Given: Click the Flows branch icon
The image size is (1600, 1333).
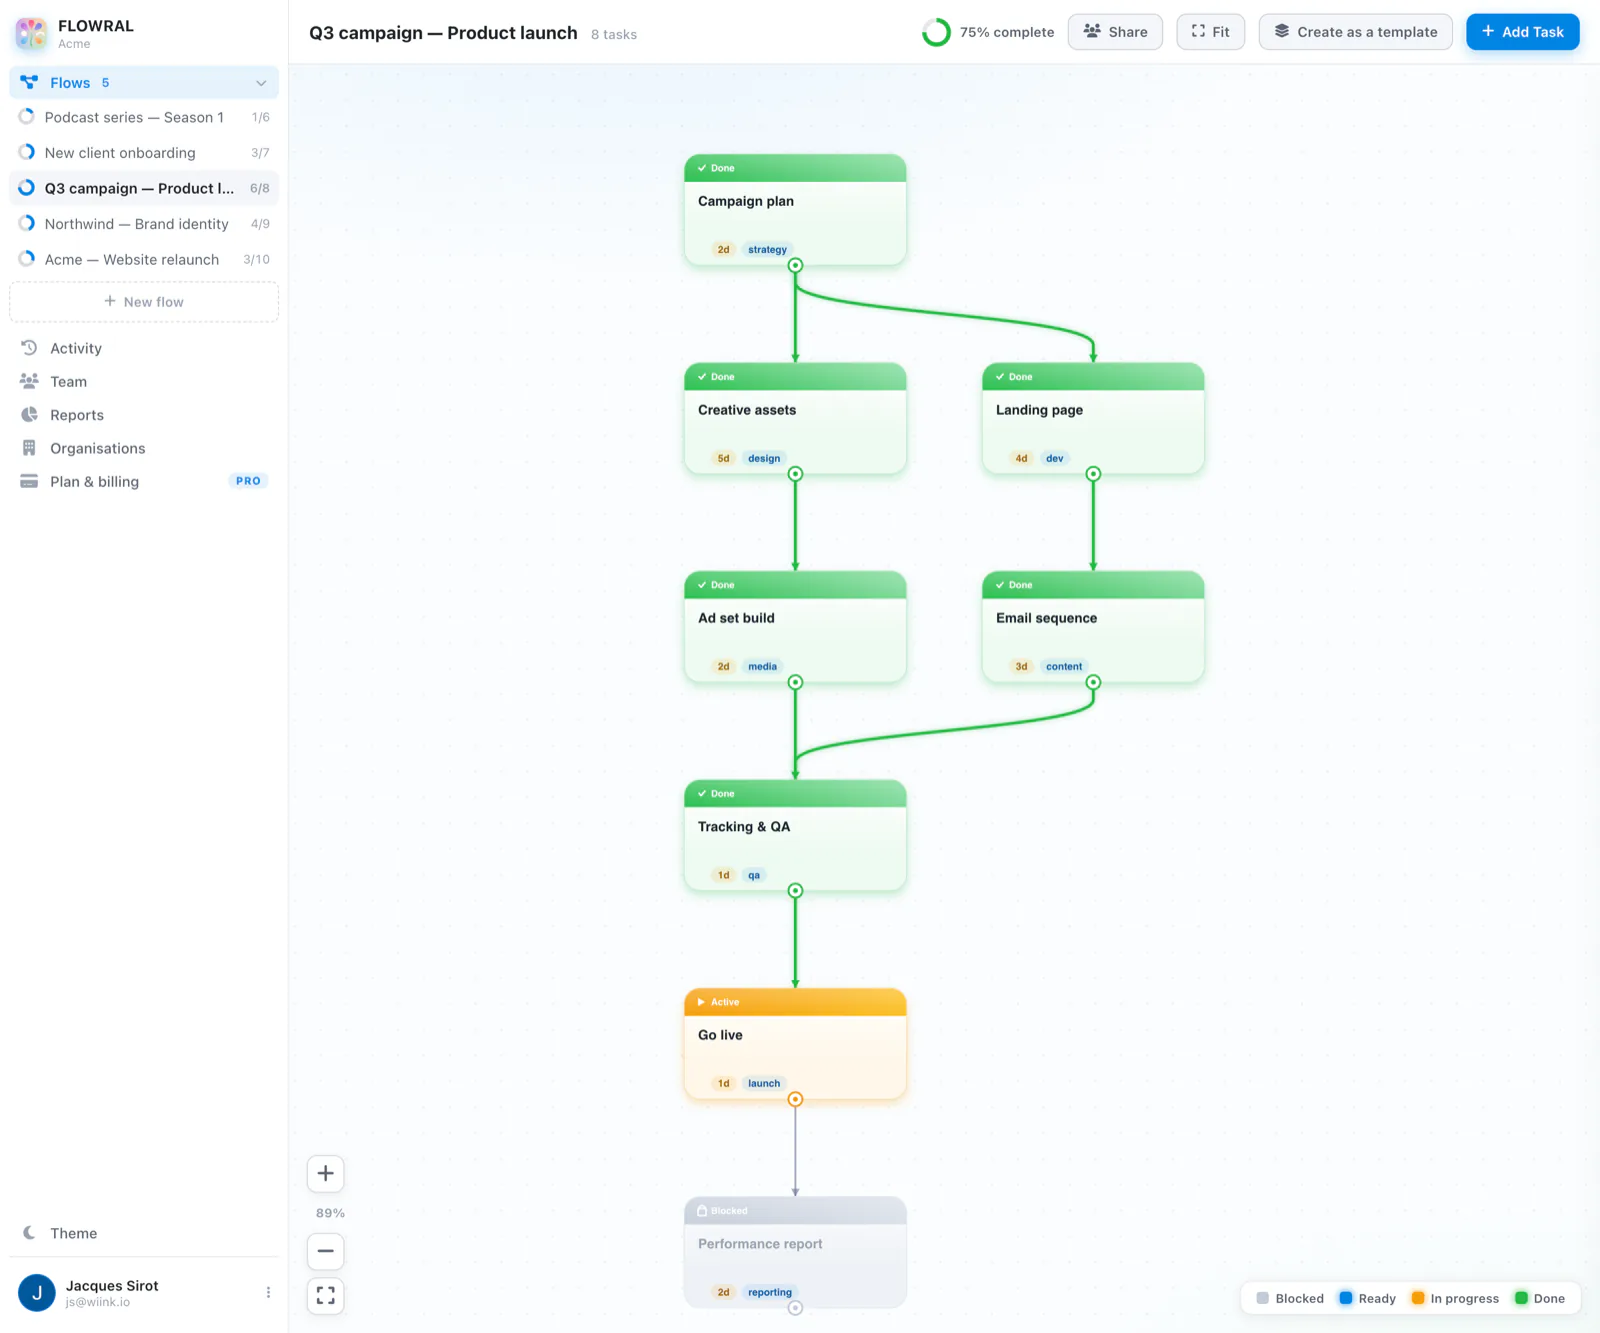Looking at the screenshot, I should [29, 83].
